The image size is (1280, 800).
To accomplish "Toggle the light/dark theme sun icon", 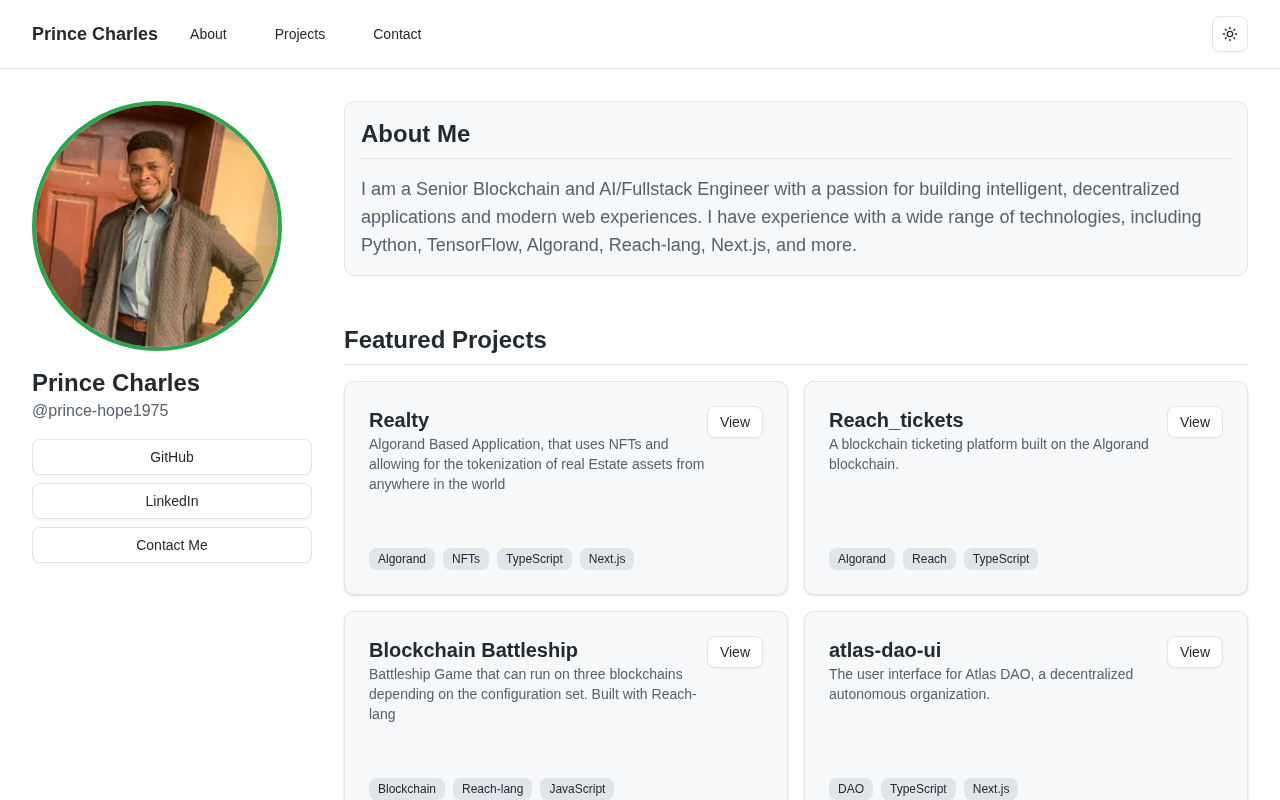I will pos(1229,34).
